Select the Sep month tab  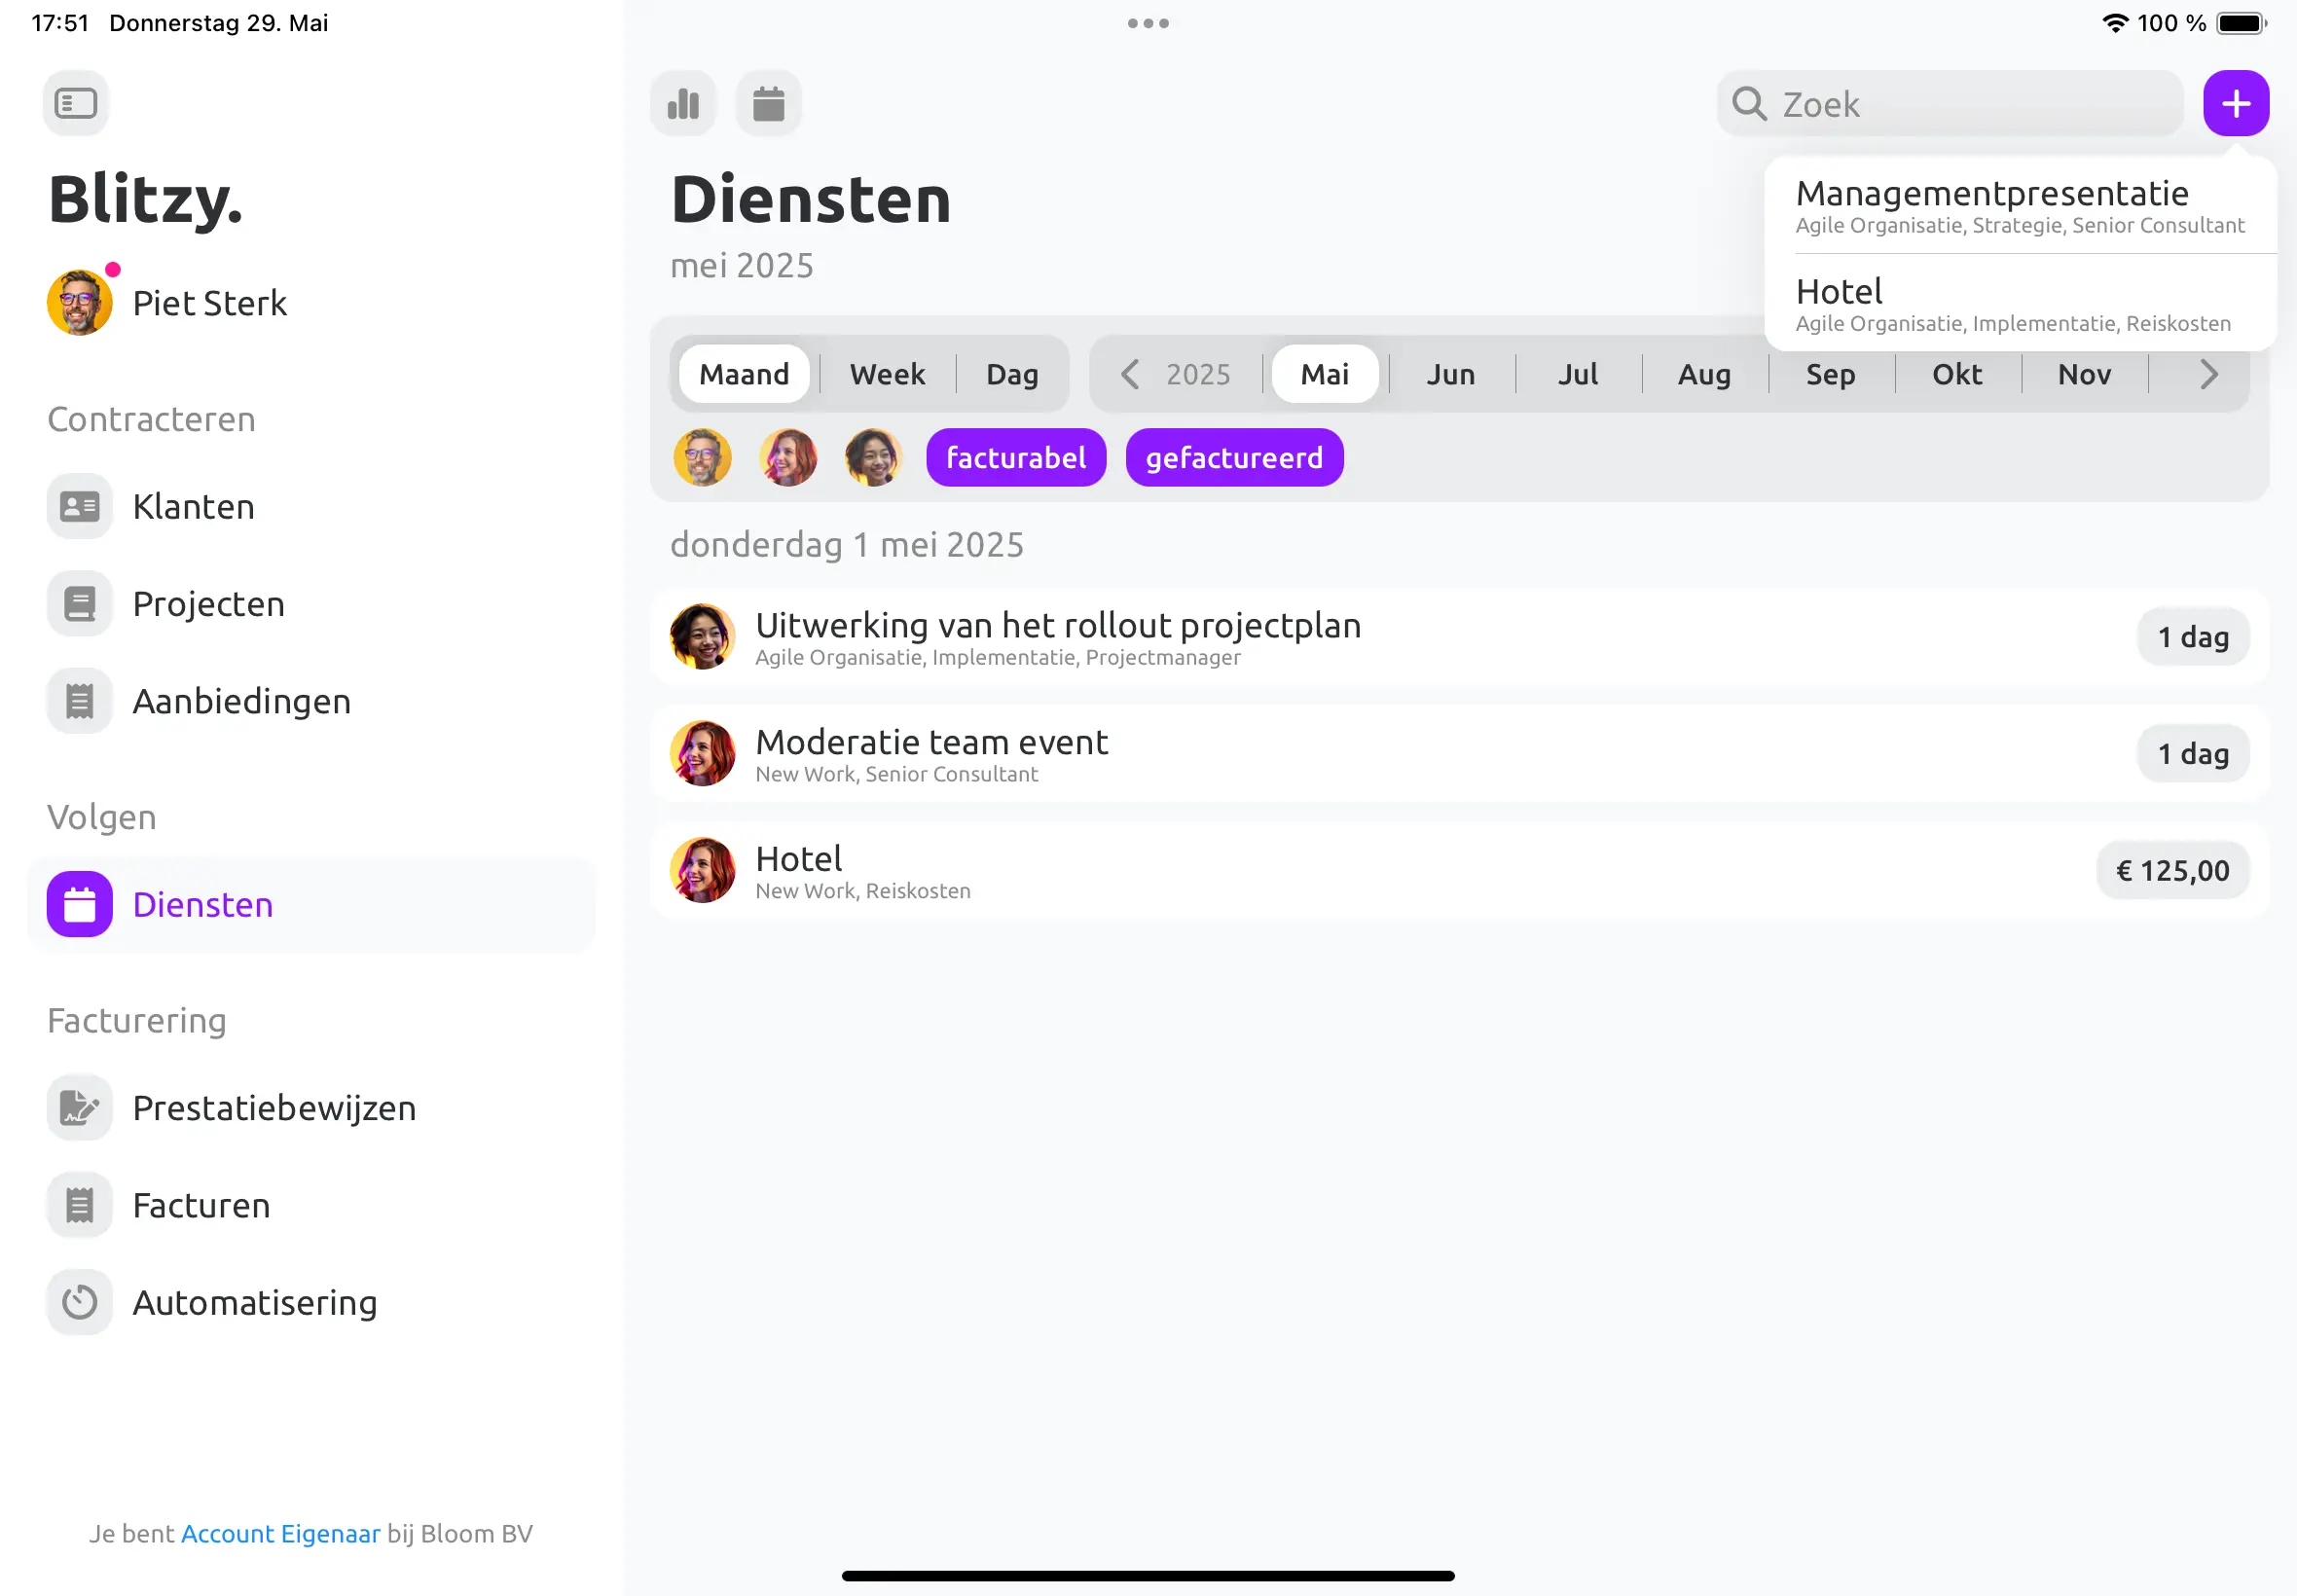(x=1830, y=374)
